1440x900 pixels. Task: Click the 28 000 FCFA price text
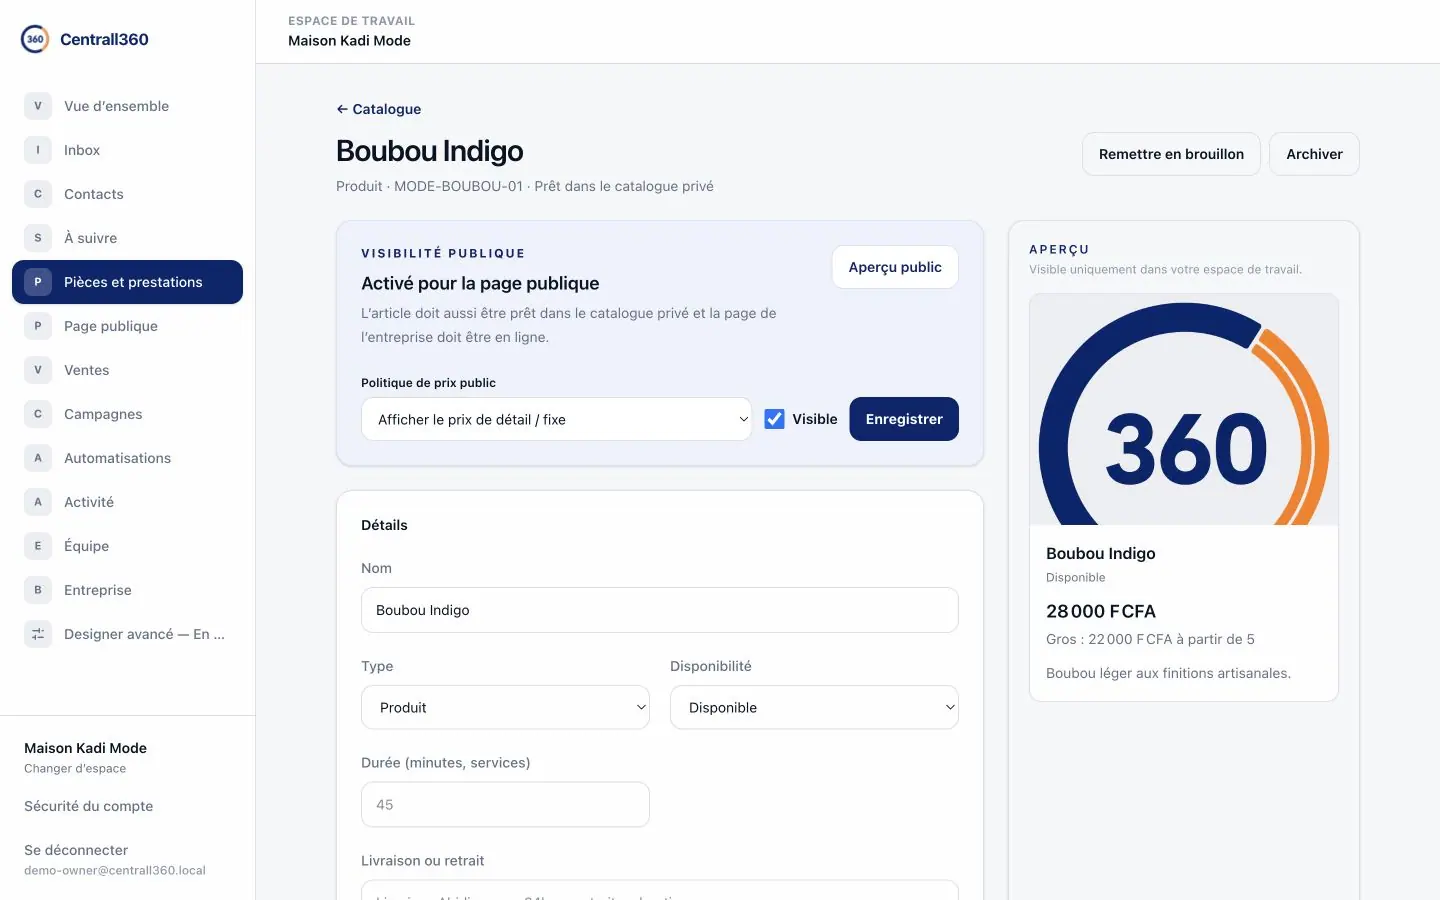[1101, 611]
